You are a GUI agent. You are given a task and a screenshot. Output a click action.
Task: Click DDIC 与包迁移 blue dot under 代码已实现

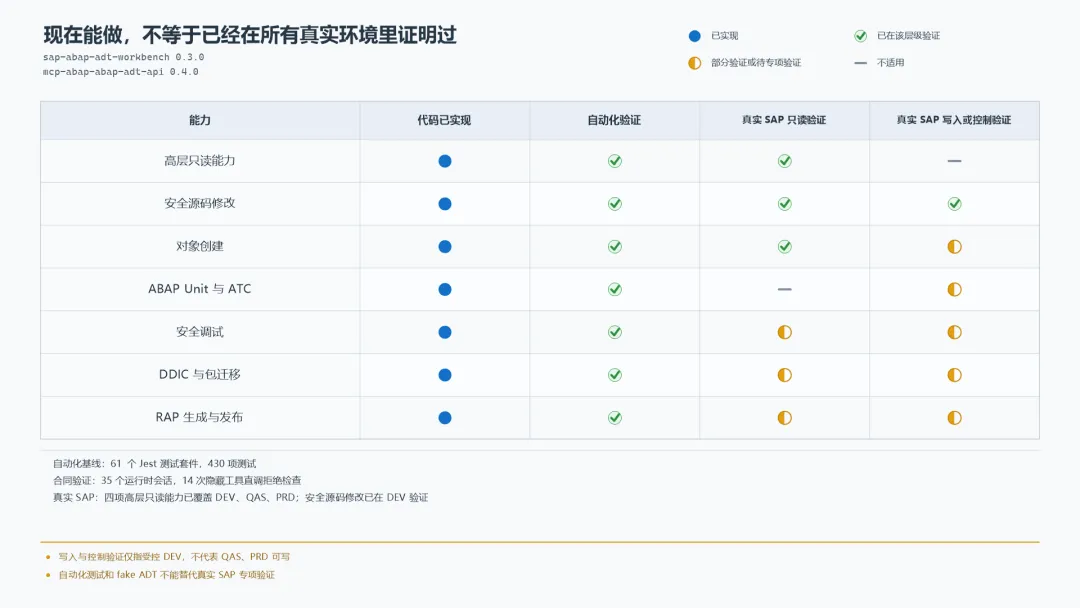click(445, 375)
